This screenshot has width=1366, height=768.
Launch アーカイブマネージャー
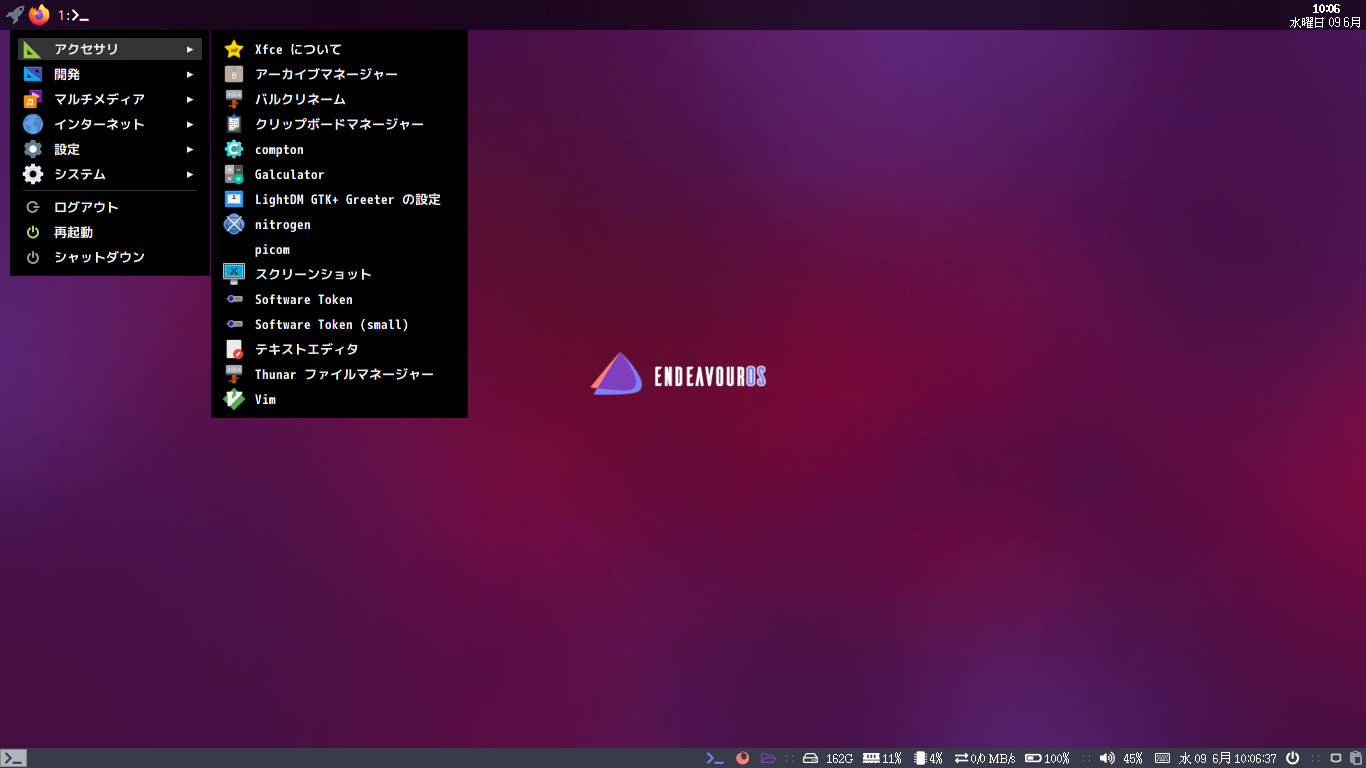tap(339, 74)
